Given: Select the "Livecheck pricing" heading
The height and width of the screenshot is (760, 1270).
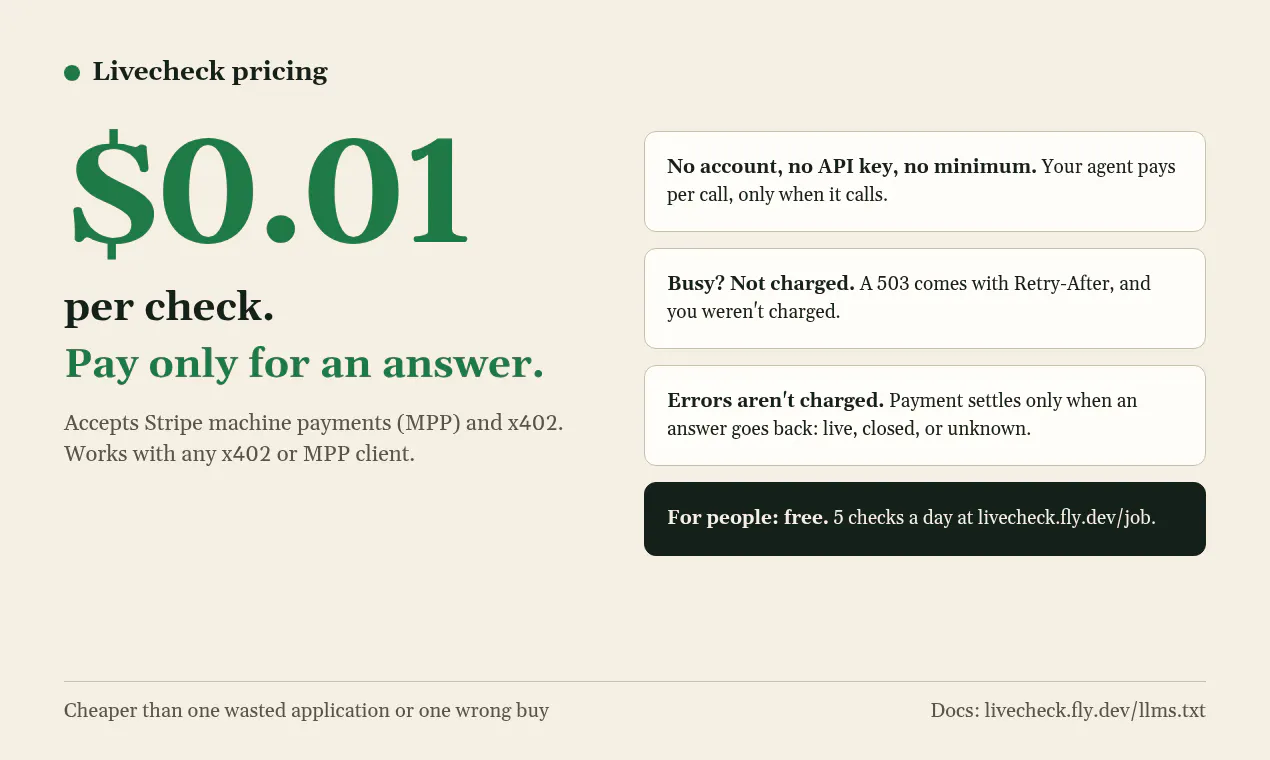Looking at the screenshot, I should pyautogui.click(x=210, y=72).
